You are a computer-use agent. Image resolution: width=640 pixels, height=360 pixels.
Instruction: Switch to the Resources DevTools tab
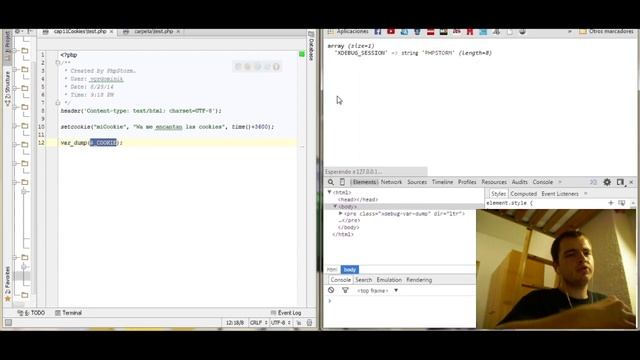(x=494, y=182)
